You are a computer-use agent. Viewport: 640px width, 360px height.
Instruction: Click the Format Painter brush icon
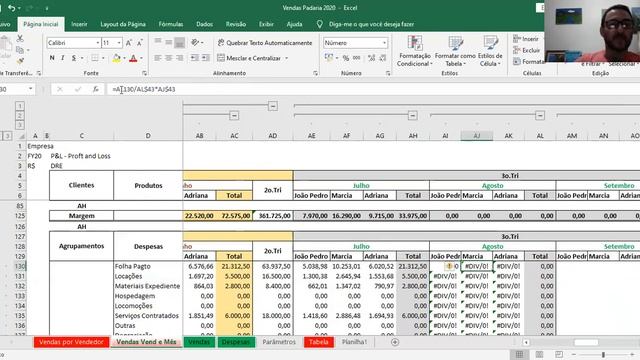(20, 61)
